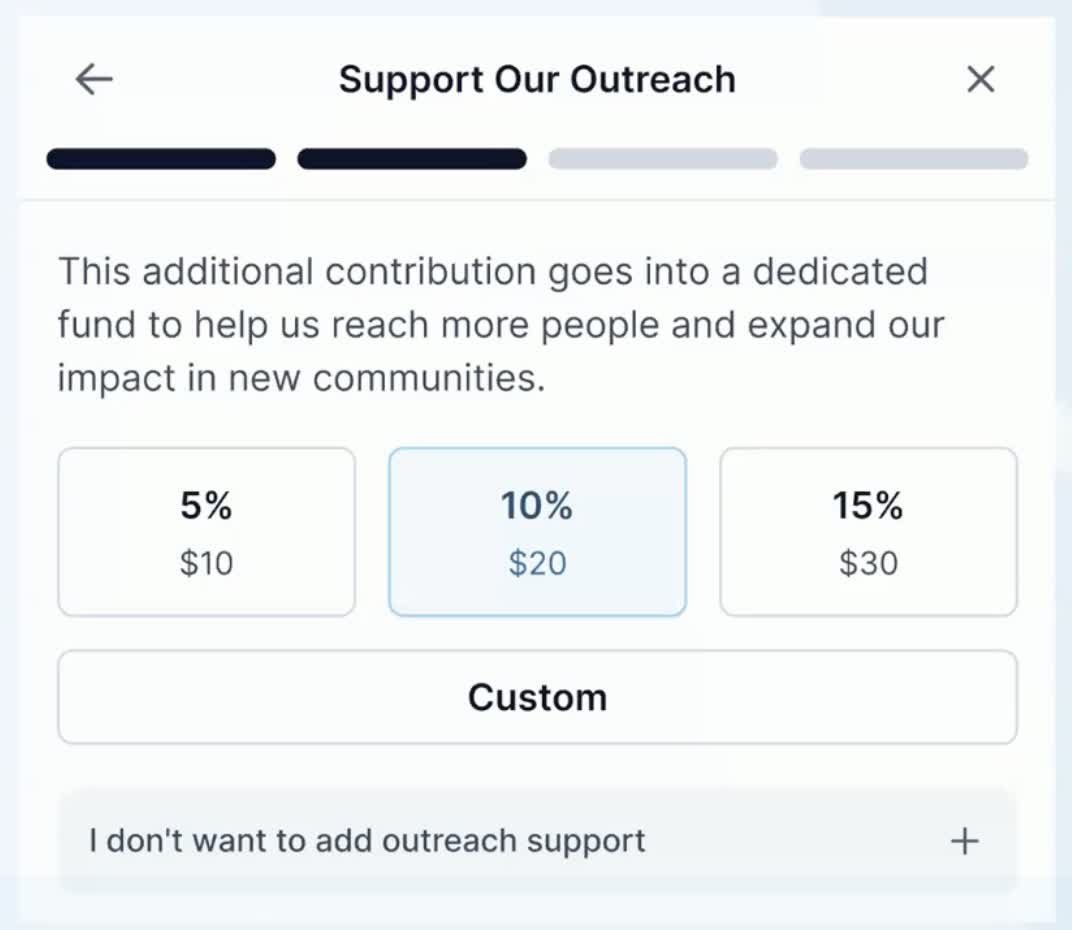The width and height of the screenshot is (1072, 930).
Task: Go back using the left arrow icon
Action: point(94,79)
